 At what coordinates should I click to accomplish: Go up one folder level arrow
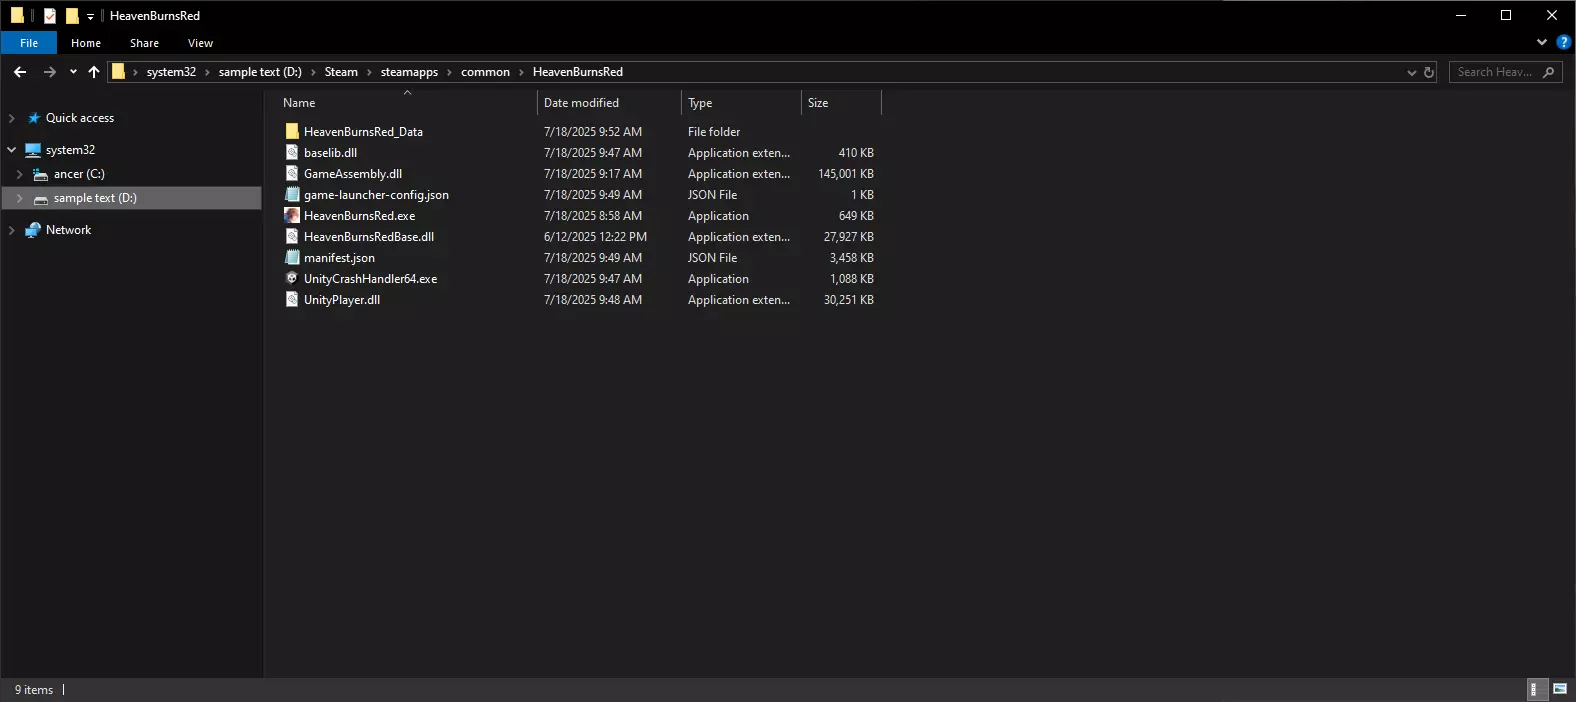point(94,72)
